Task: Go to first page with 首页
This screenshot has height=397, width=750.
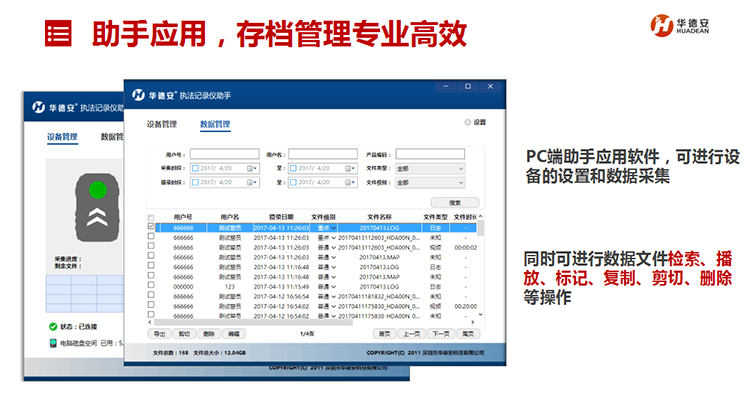Action: (x=385, y=334)
